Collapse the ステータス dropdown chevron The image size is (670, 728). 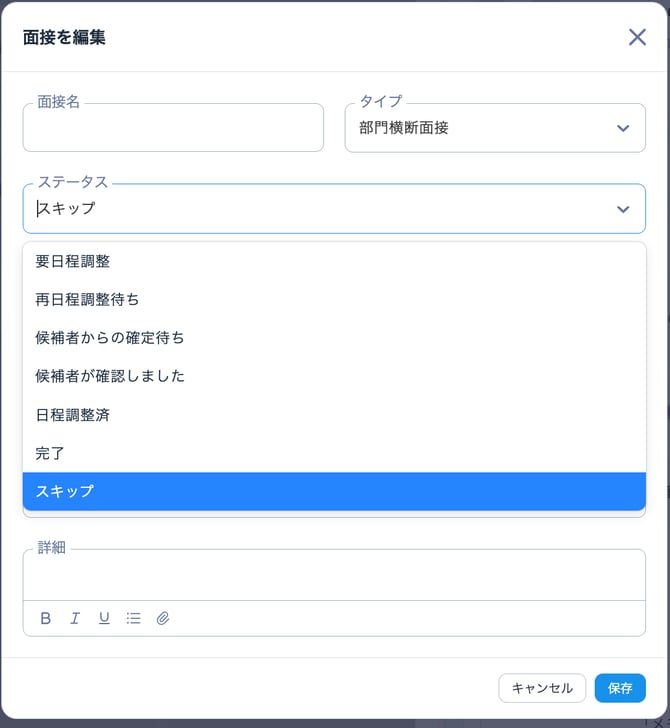623,209
